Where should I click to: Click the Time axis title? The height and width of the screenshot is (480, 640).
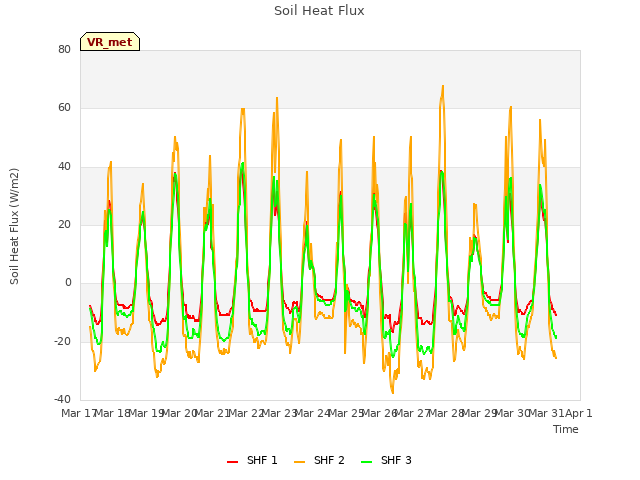tap(566, 429)
